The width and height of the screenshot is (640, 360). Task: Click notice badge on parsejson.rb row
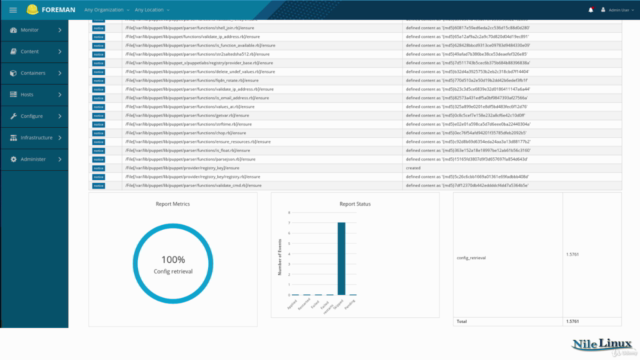98,160
